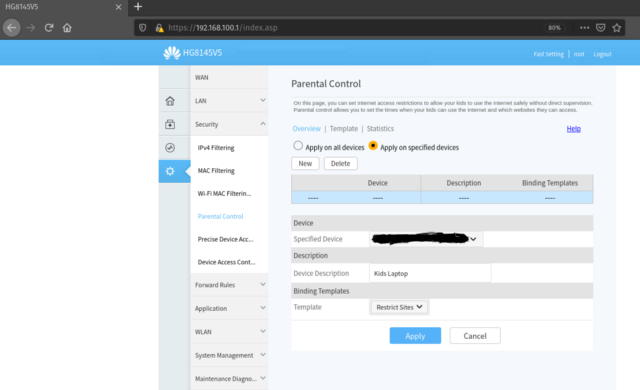Open the page actions three-dot menu
The image size is (640, 390).
click(584, 28)
